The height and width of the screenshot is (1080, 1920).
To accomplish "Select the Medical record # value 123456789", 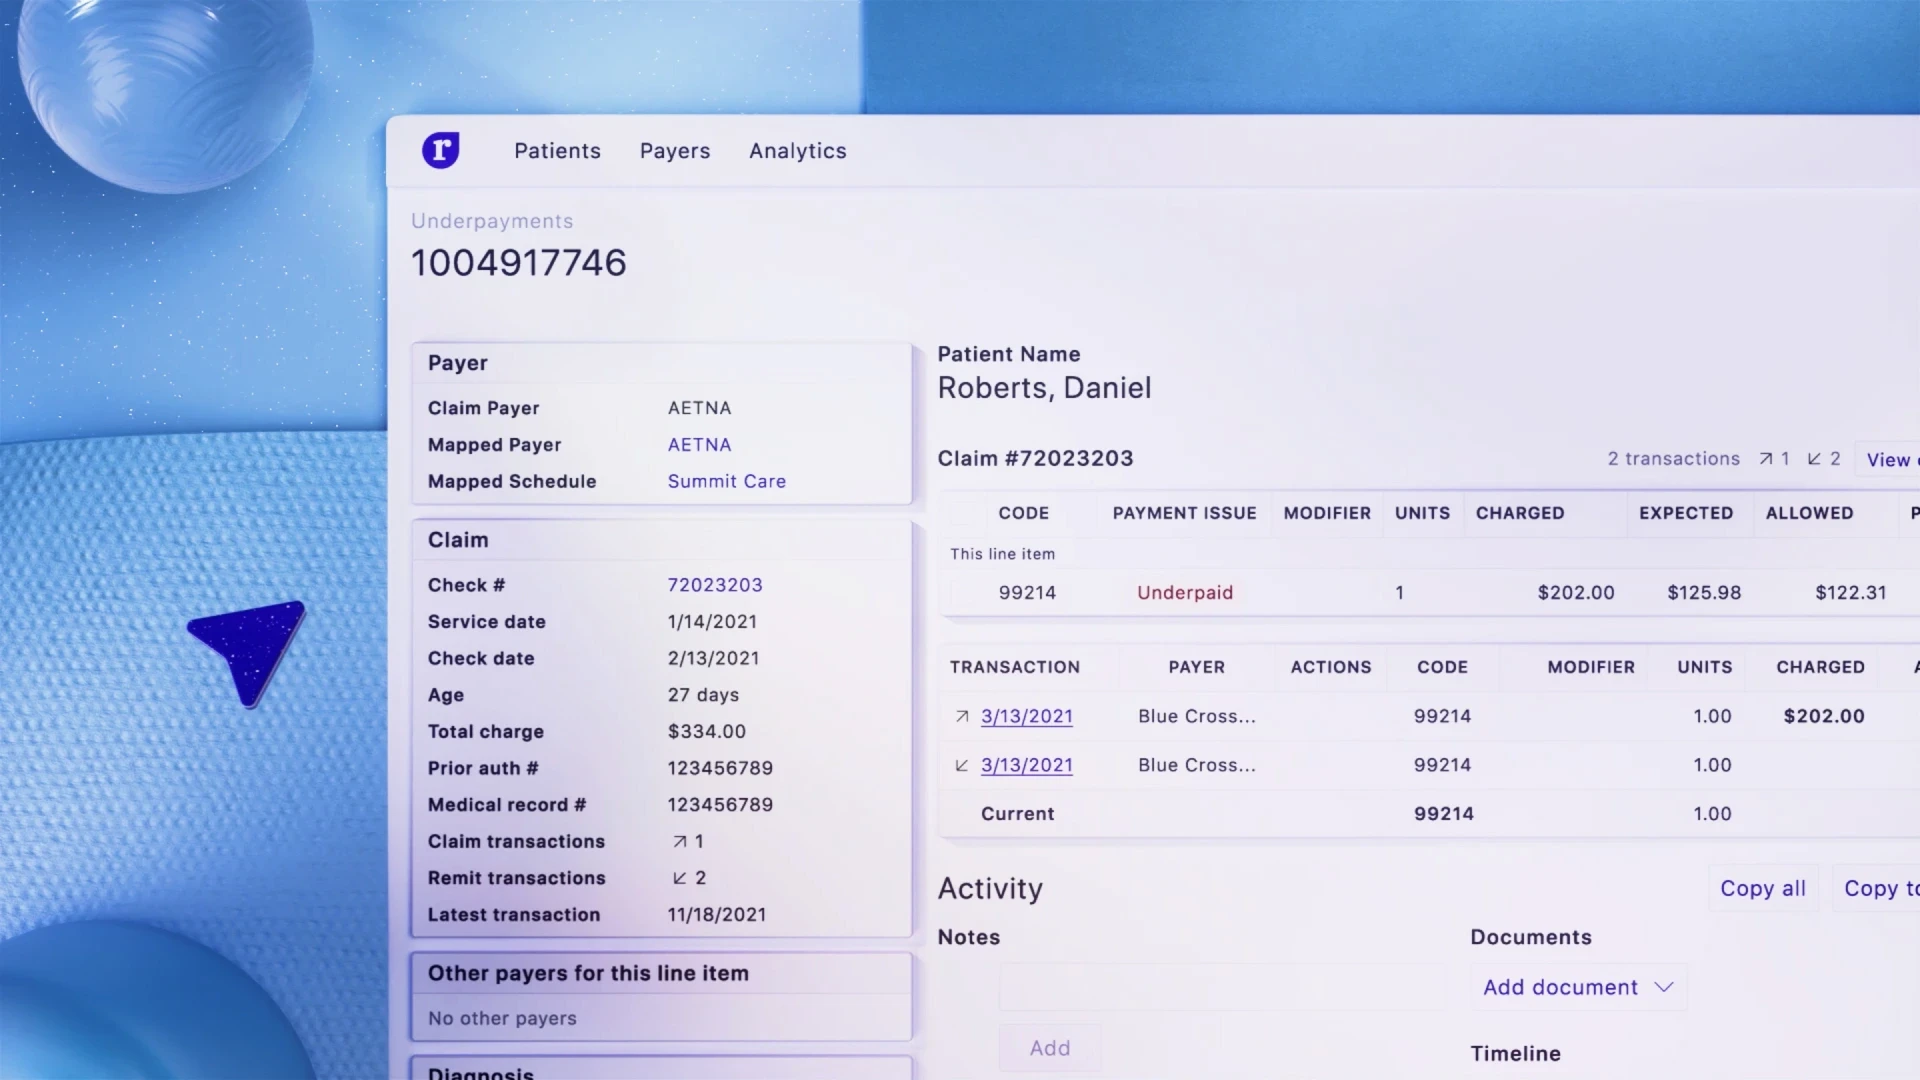I will (720, 805).
